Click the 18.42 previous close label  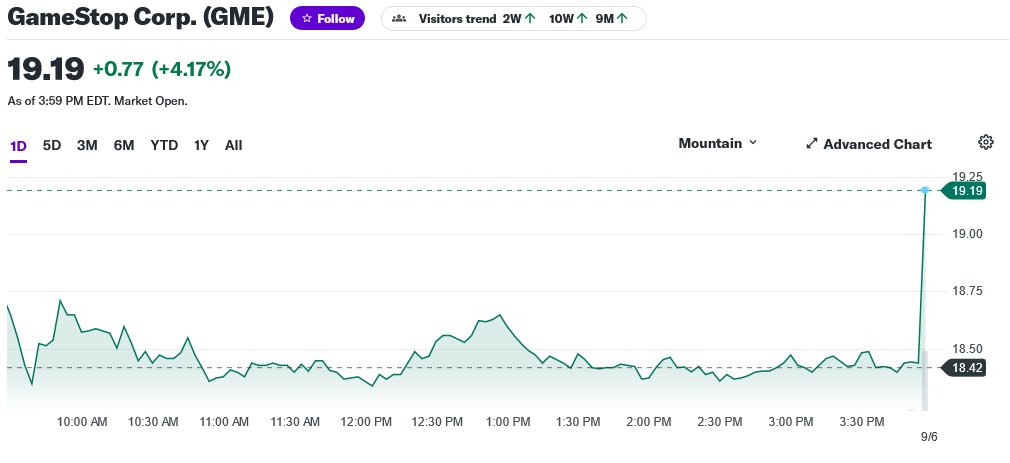tap(964, 368)
